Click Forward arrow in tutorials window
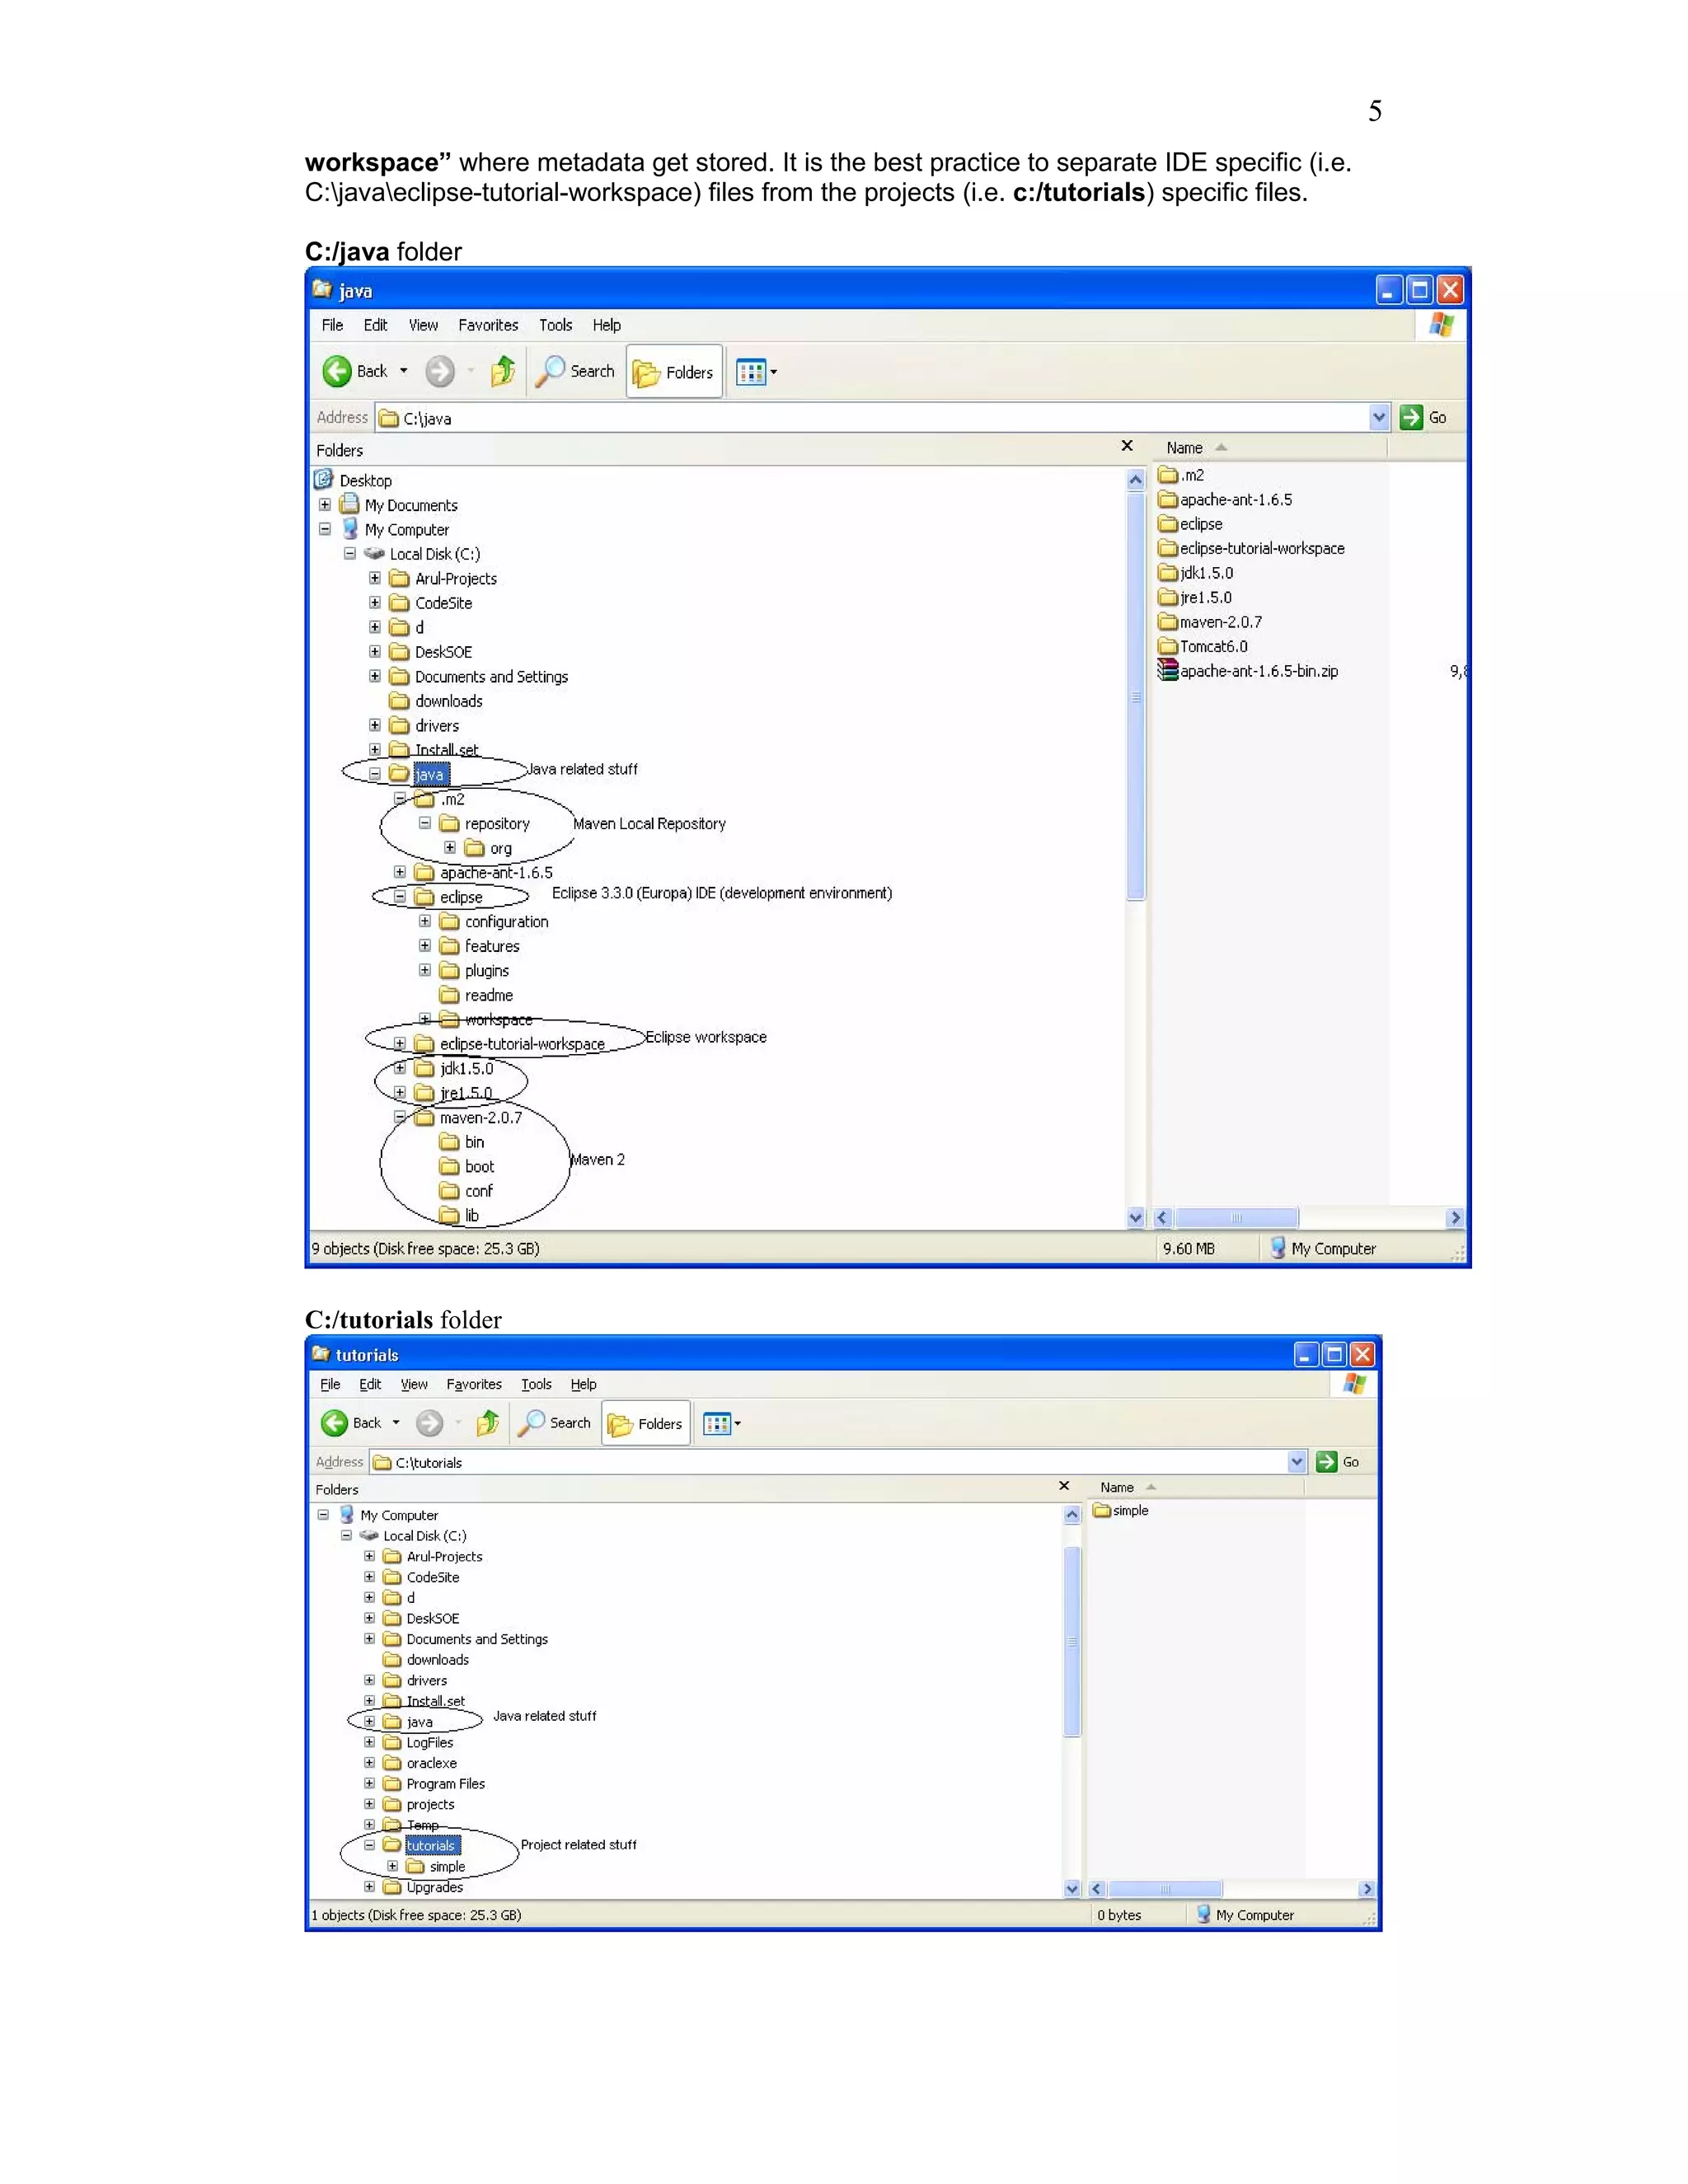Image resolution: width=1688 pixels, height=2184 pixels. tap(429, 1423)
